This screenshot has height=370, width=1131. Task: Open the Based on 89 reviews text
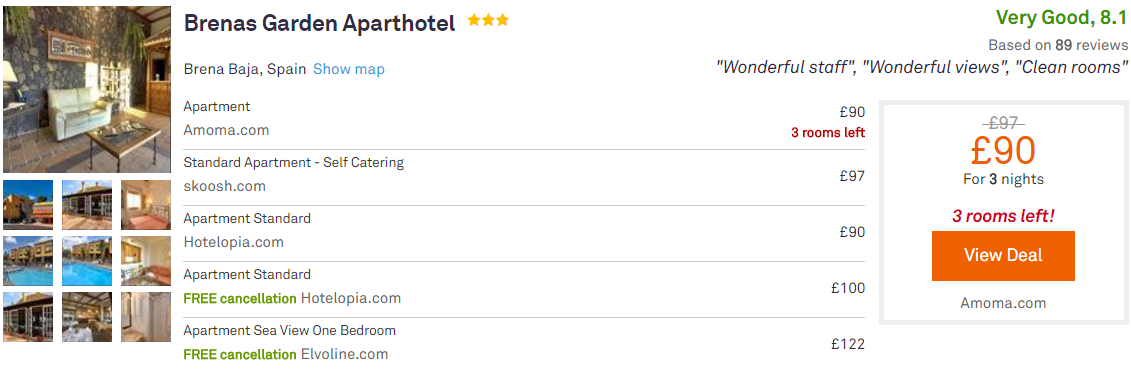1057,45
